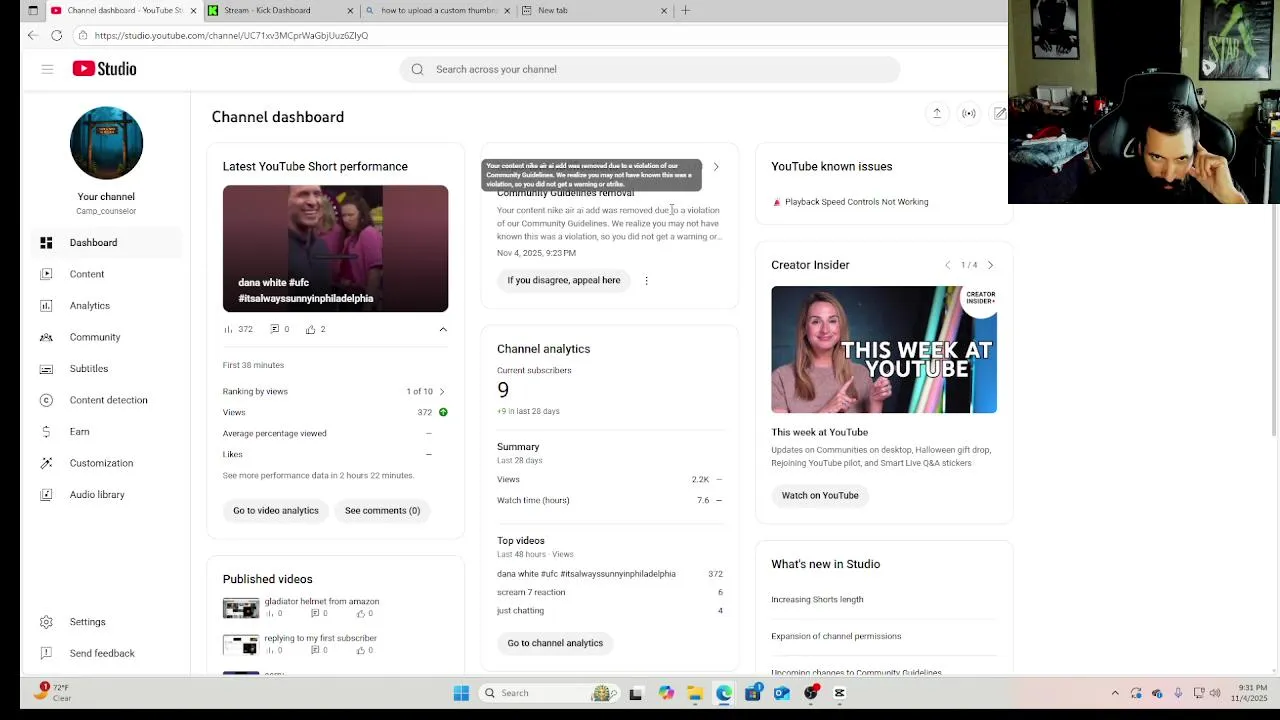Click If you disagree, appeal here
The width and height of the screenshot is (1280, 720).
coord(564,280)
